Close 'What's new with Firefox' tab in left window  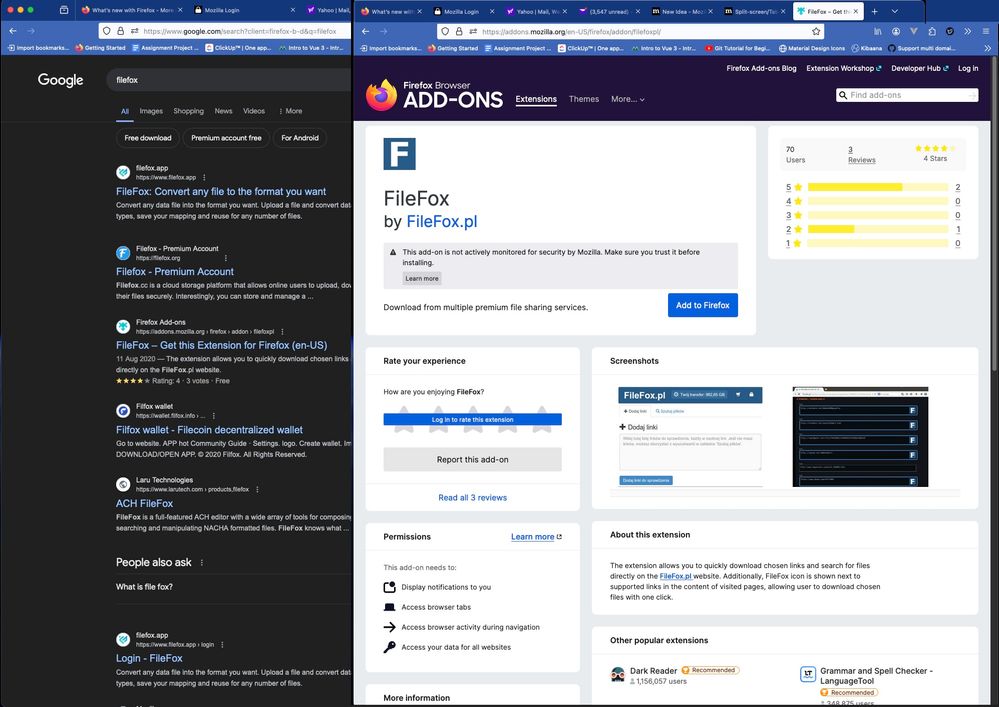pyautogui.click(x=180, y=10)
